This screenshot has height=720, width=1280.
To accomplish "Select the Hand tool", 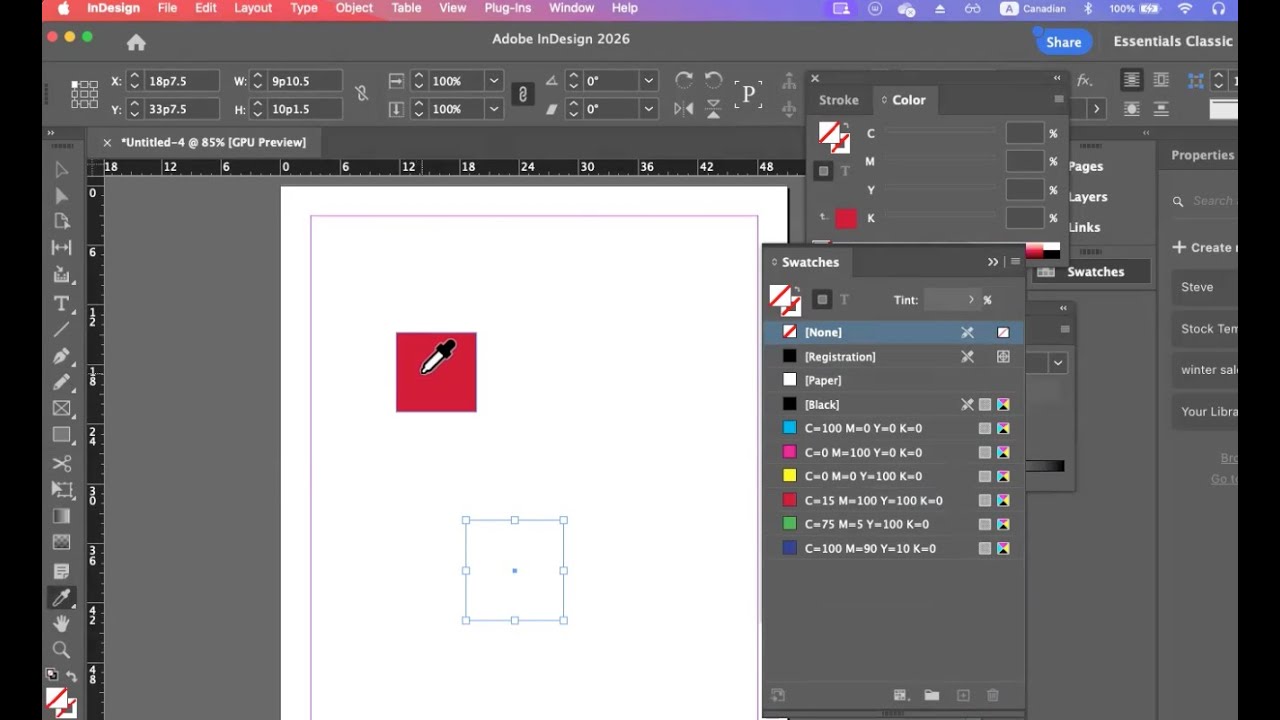I will [62, 623].
